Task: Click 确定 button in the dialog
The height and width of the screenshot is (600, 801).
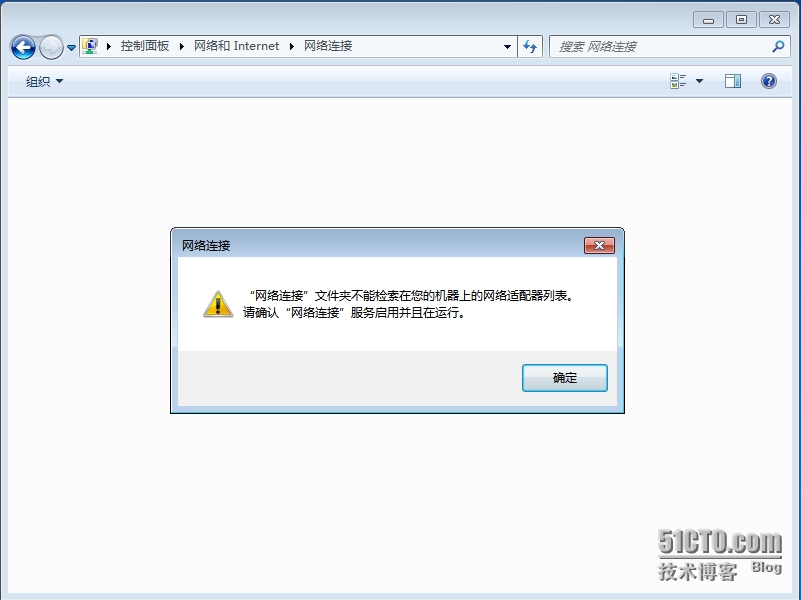Action: pyautogui.click(x=564, y=378)
